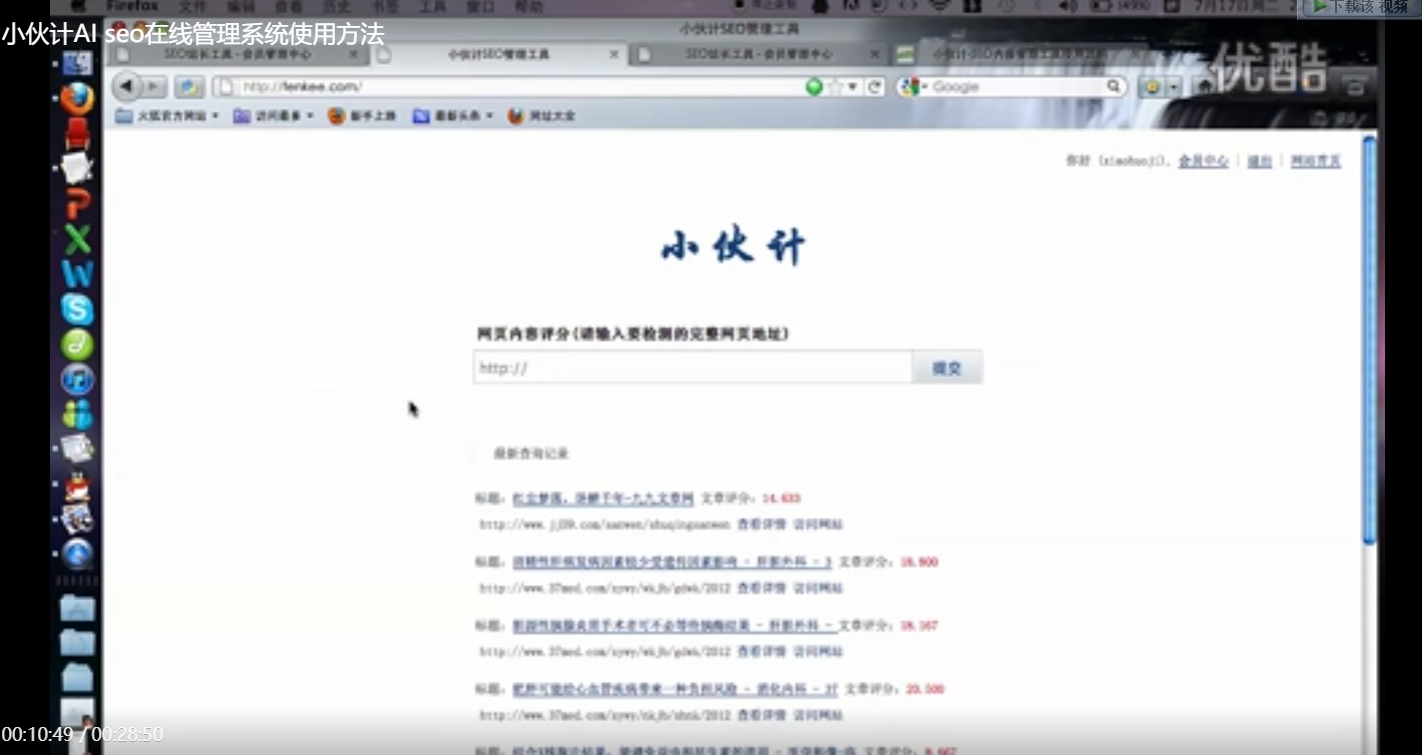
Task: Expand the 访问最多 bookmarks folder
Action: click(273, 116)
